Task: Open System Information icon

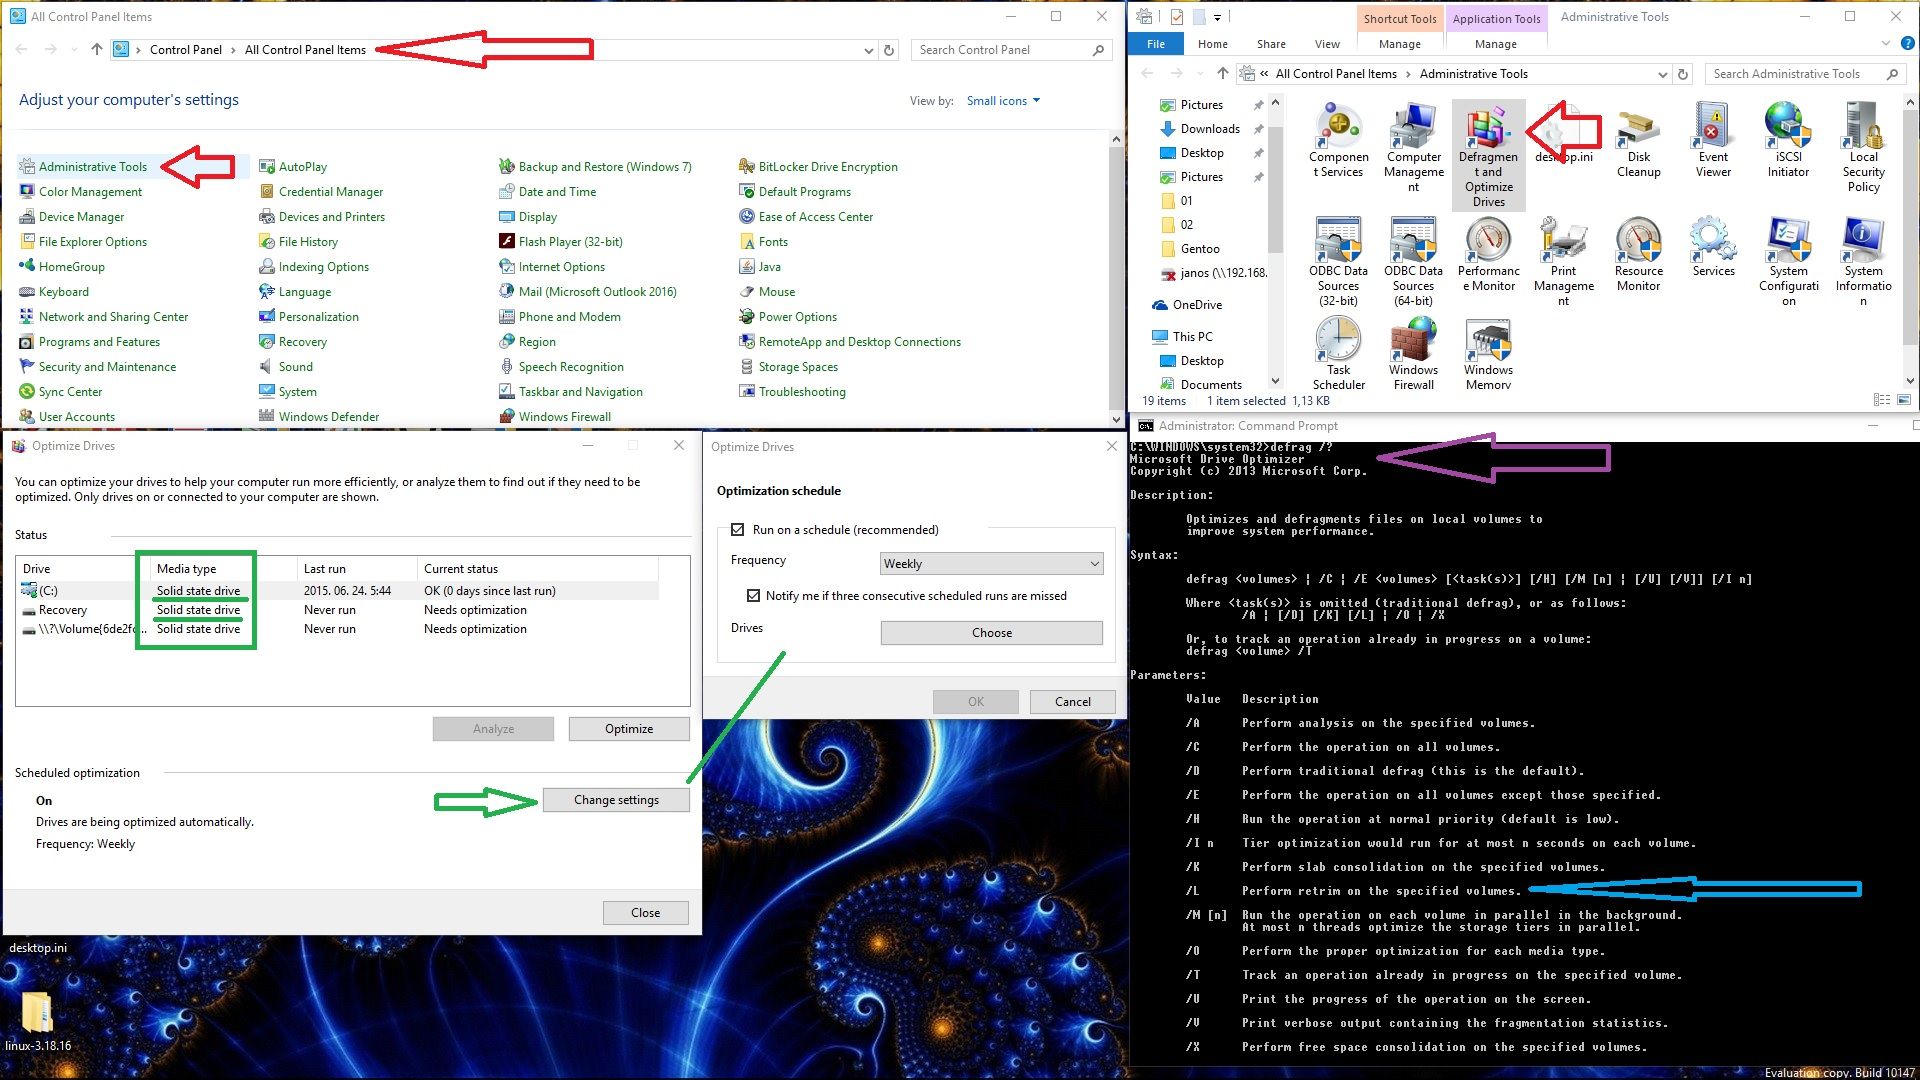Action: pyautogui.click(x=1863, y=262)
